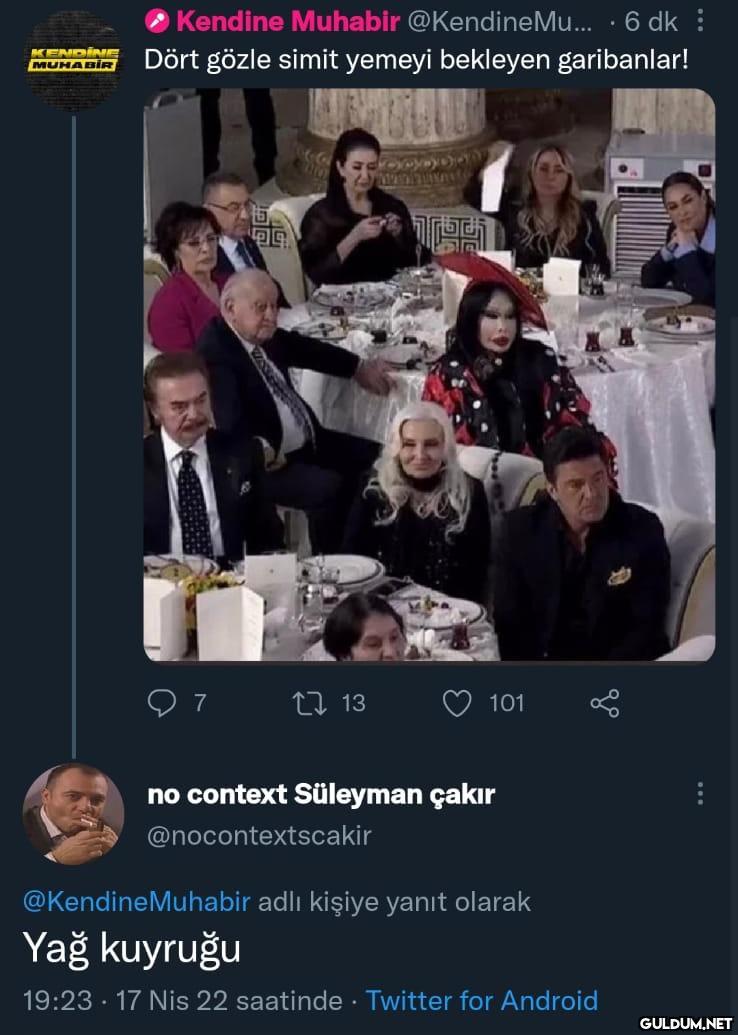Click the 6 dk timestamp
The height and width of the screenshot is (1035, 738).
tap(651, 21)
